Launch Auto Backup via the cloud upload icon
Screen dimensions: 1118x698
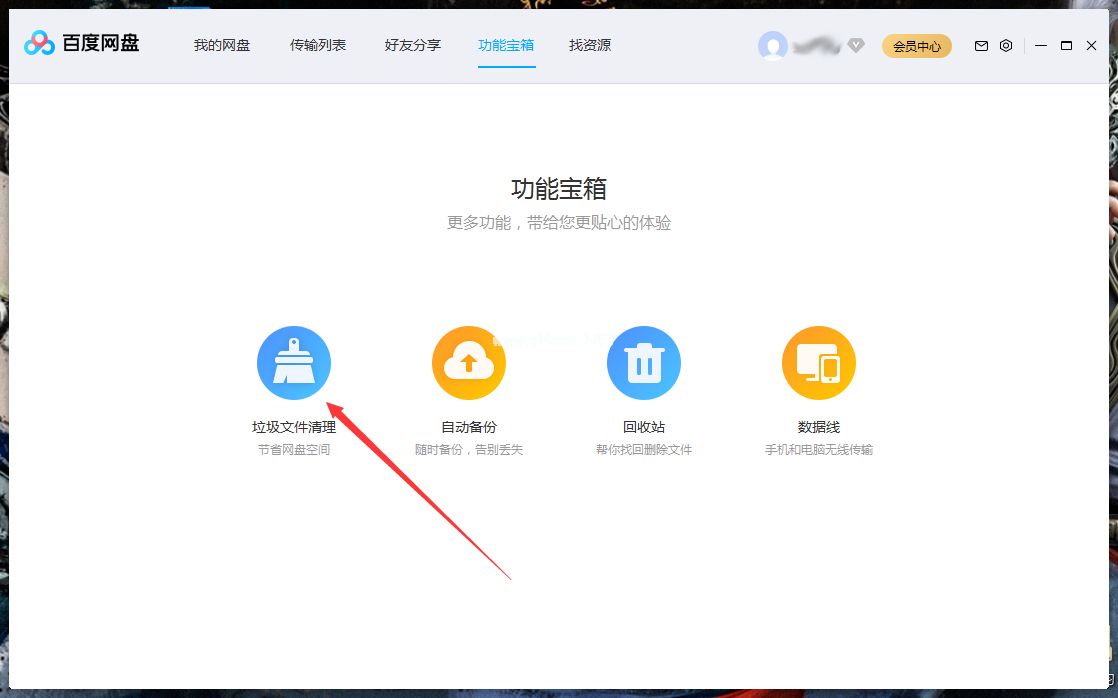point(469,362)
